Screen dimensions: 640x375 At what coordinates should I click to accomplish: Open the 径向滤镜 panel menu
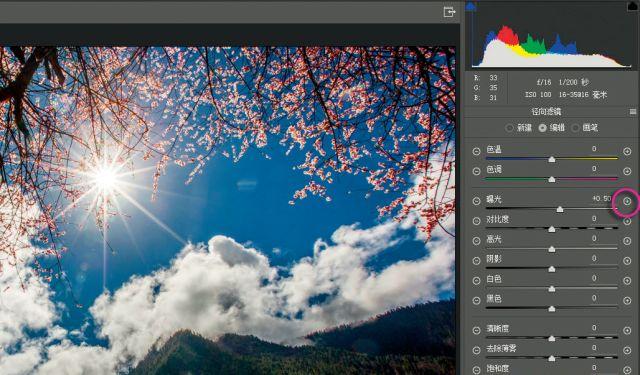click(x=633, y=112)
